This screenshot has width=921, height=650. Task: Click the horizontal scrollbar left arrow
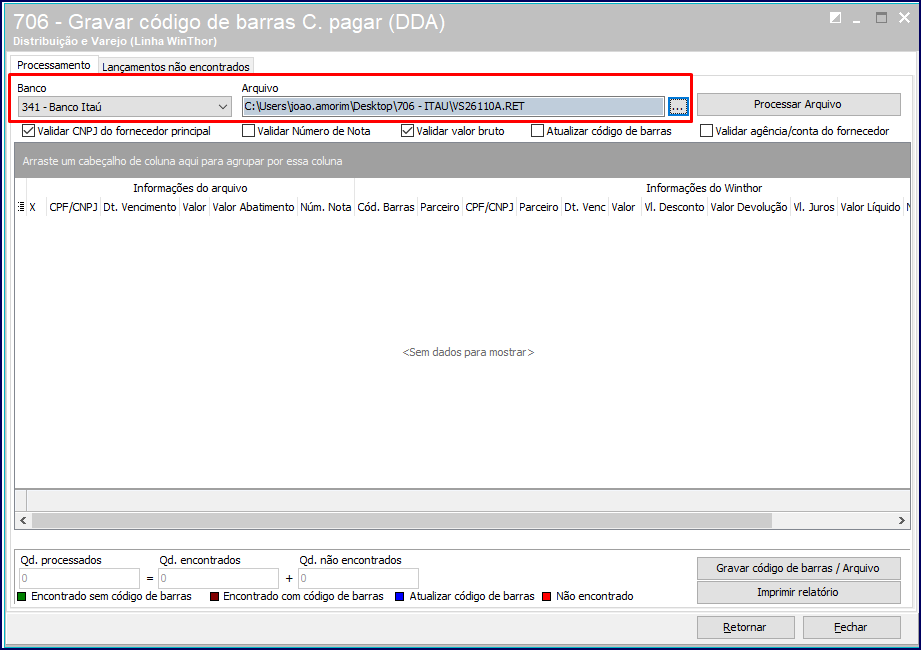click(x=23, y=520)
